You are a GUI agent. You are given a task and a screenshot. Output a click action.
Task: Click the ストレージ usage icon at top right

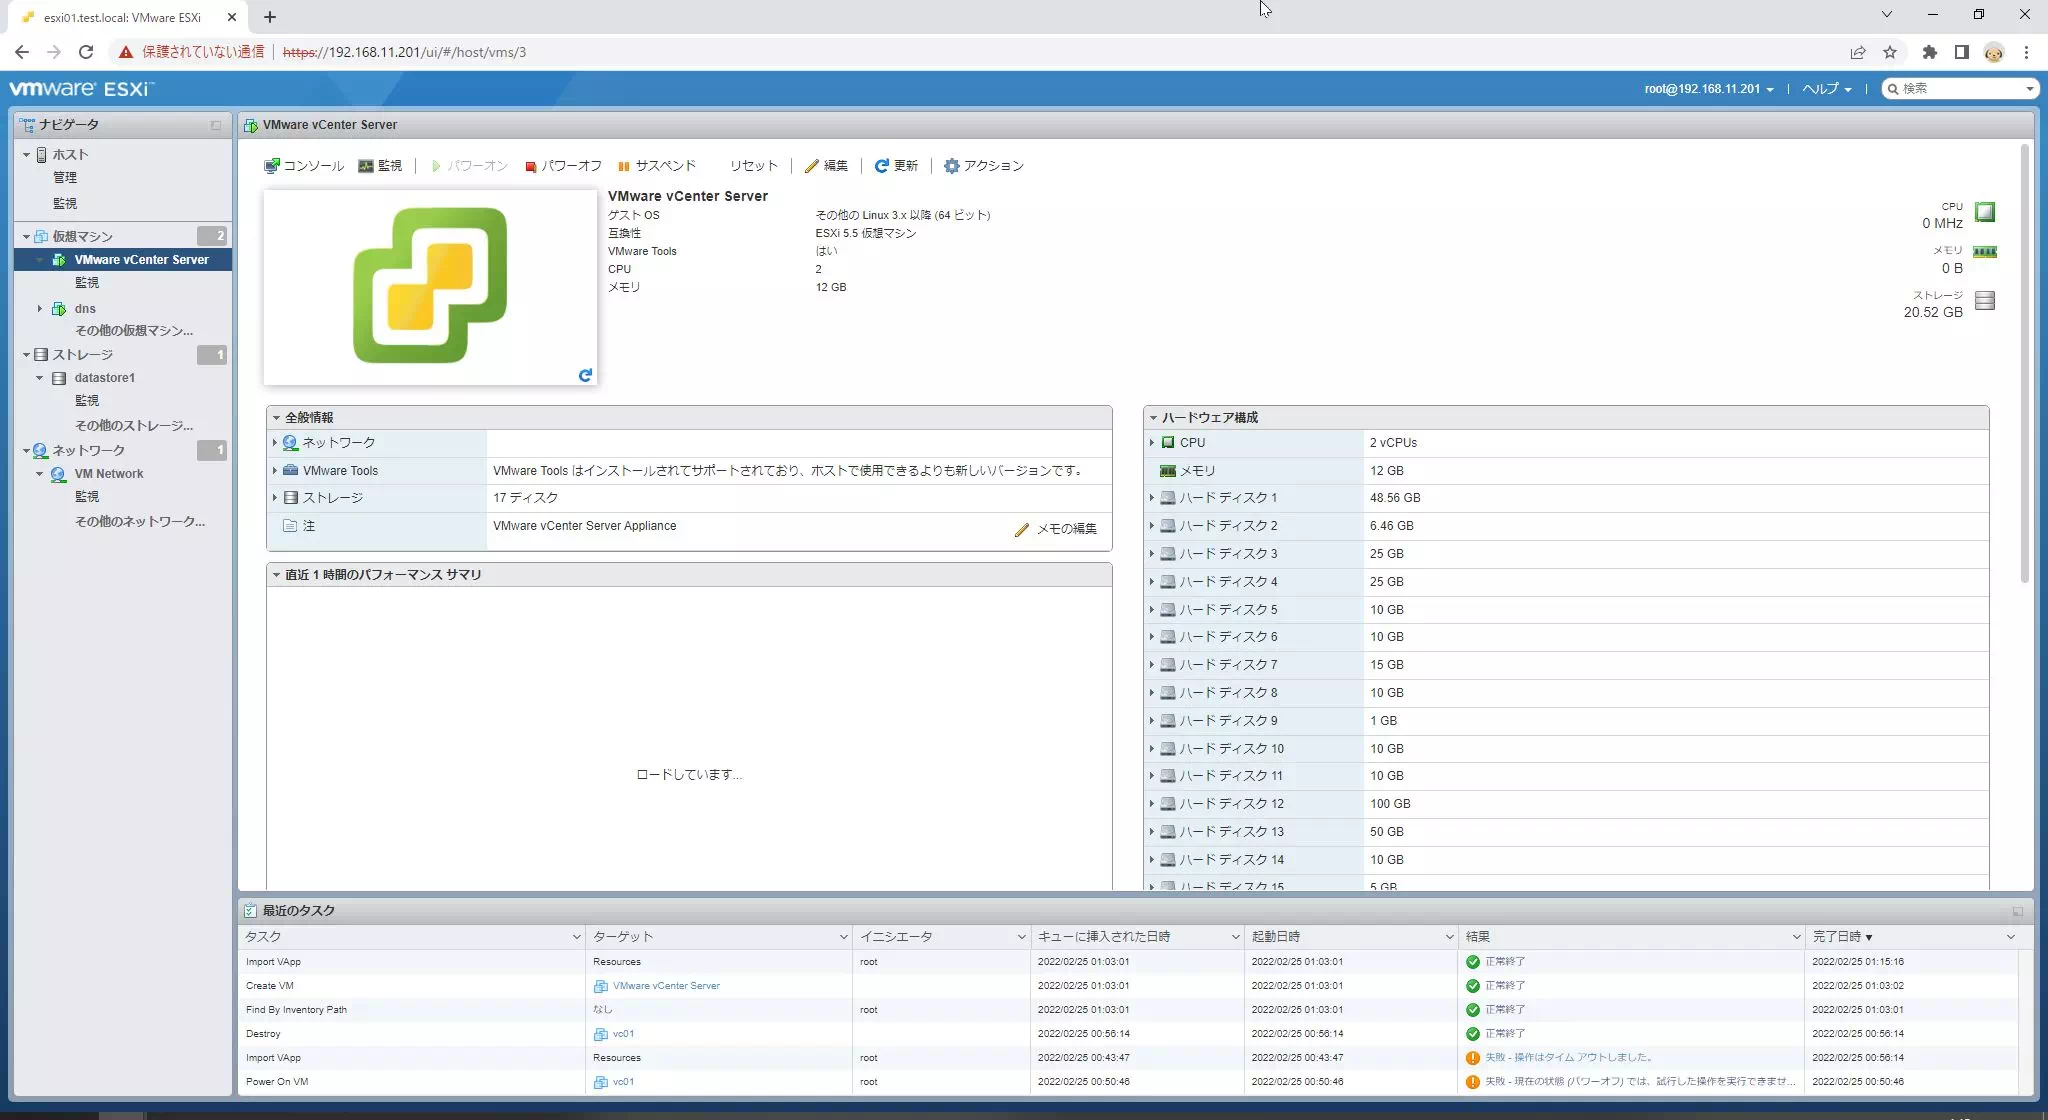(x=1985, y=300)
